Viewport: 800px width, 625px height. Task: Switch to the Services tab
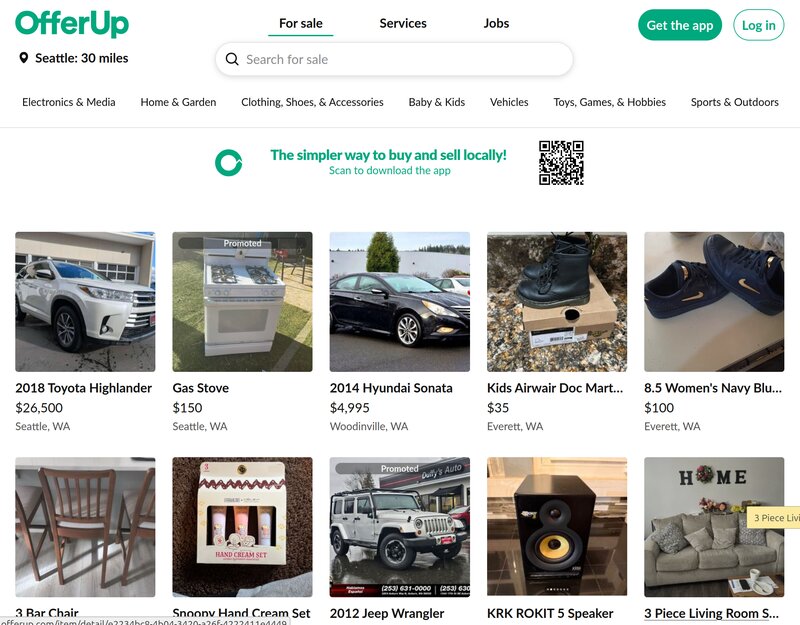tap(403, 23)
